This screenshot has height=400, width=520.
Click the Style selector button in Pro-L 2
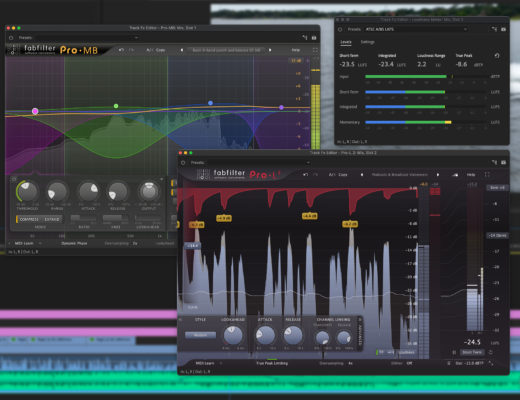tap(200, 335)
